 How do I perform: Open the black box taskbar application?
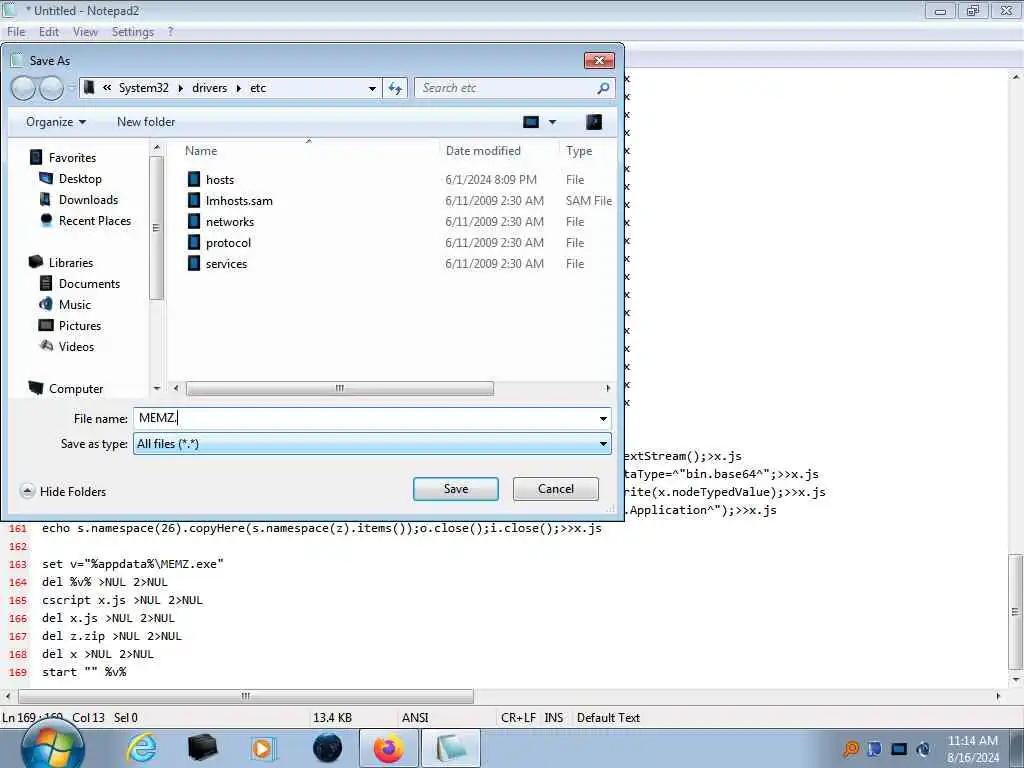[x=202, y=748]
